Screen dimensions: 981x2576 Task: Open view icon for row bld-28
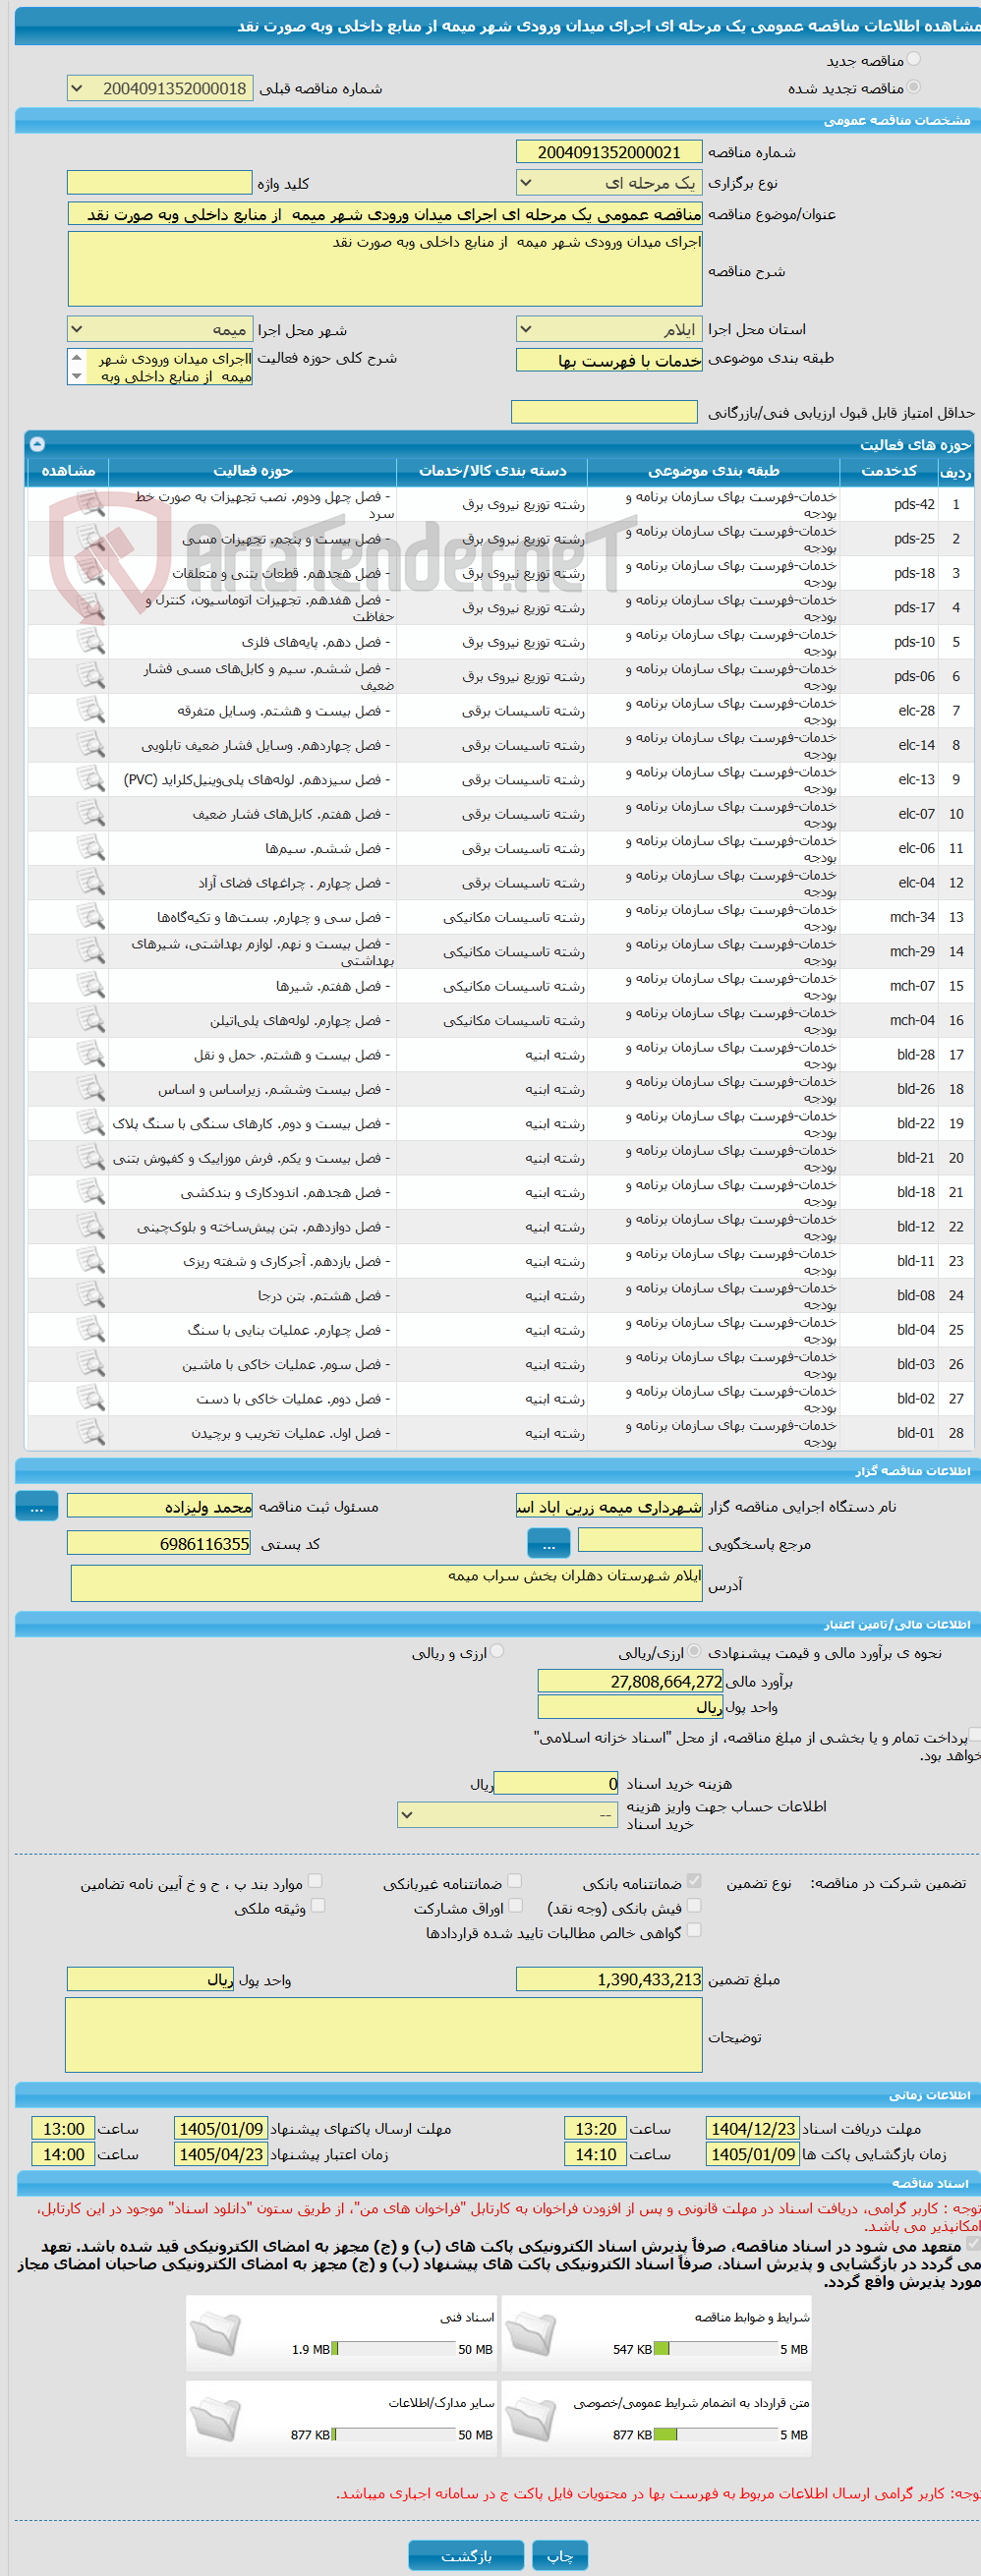click(90, 1055)
